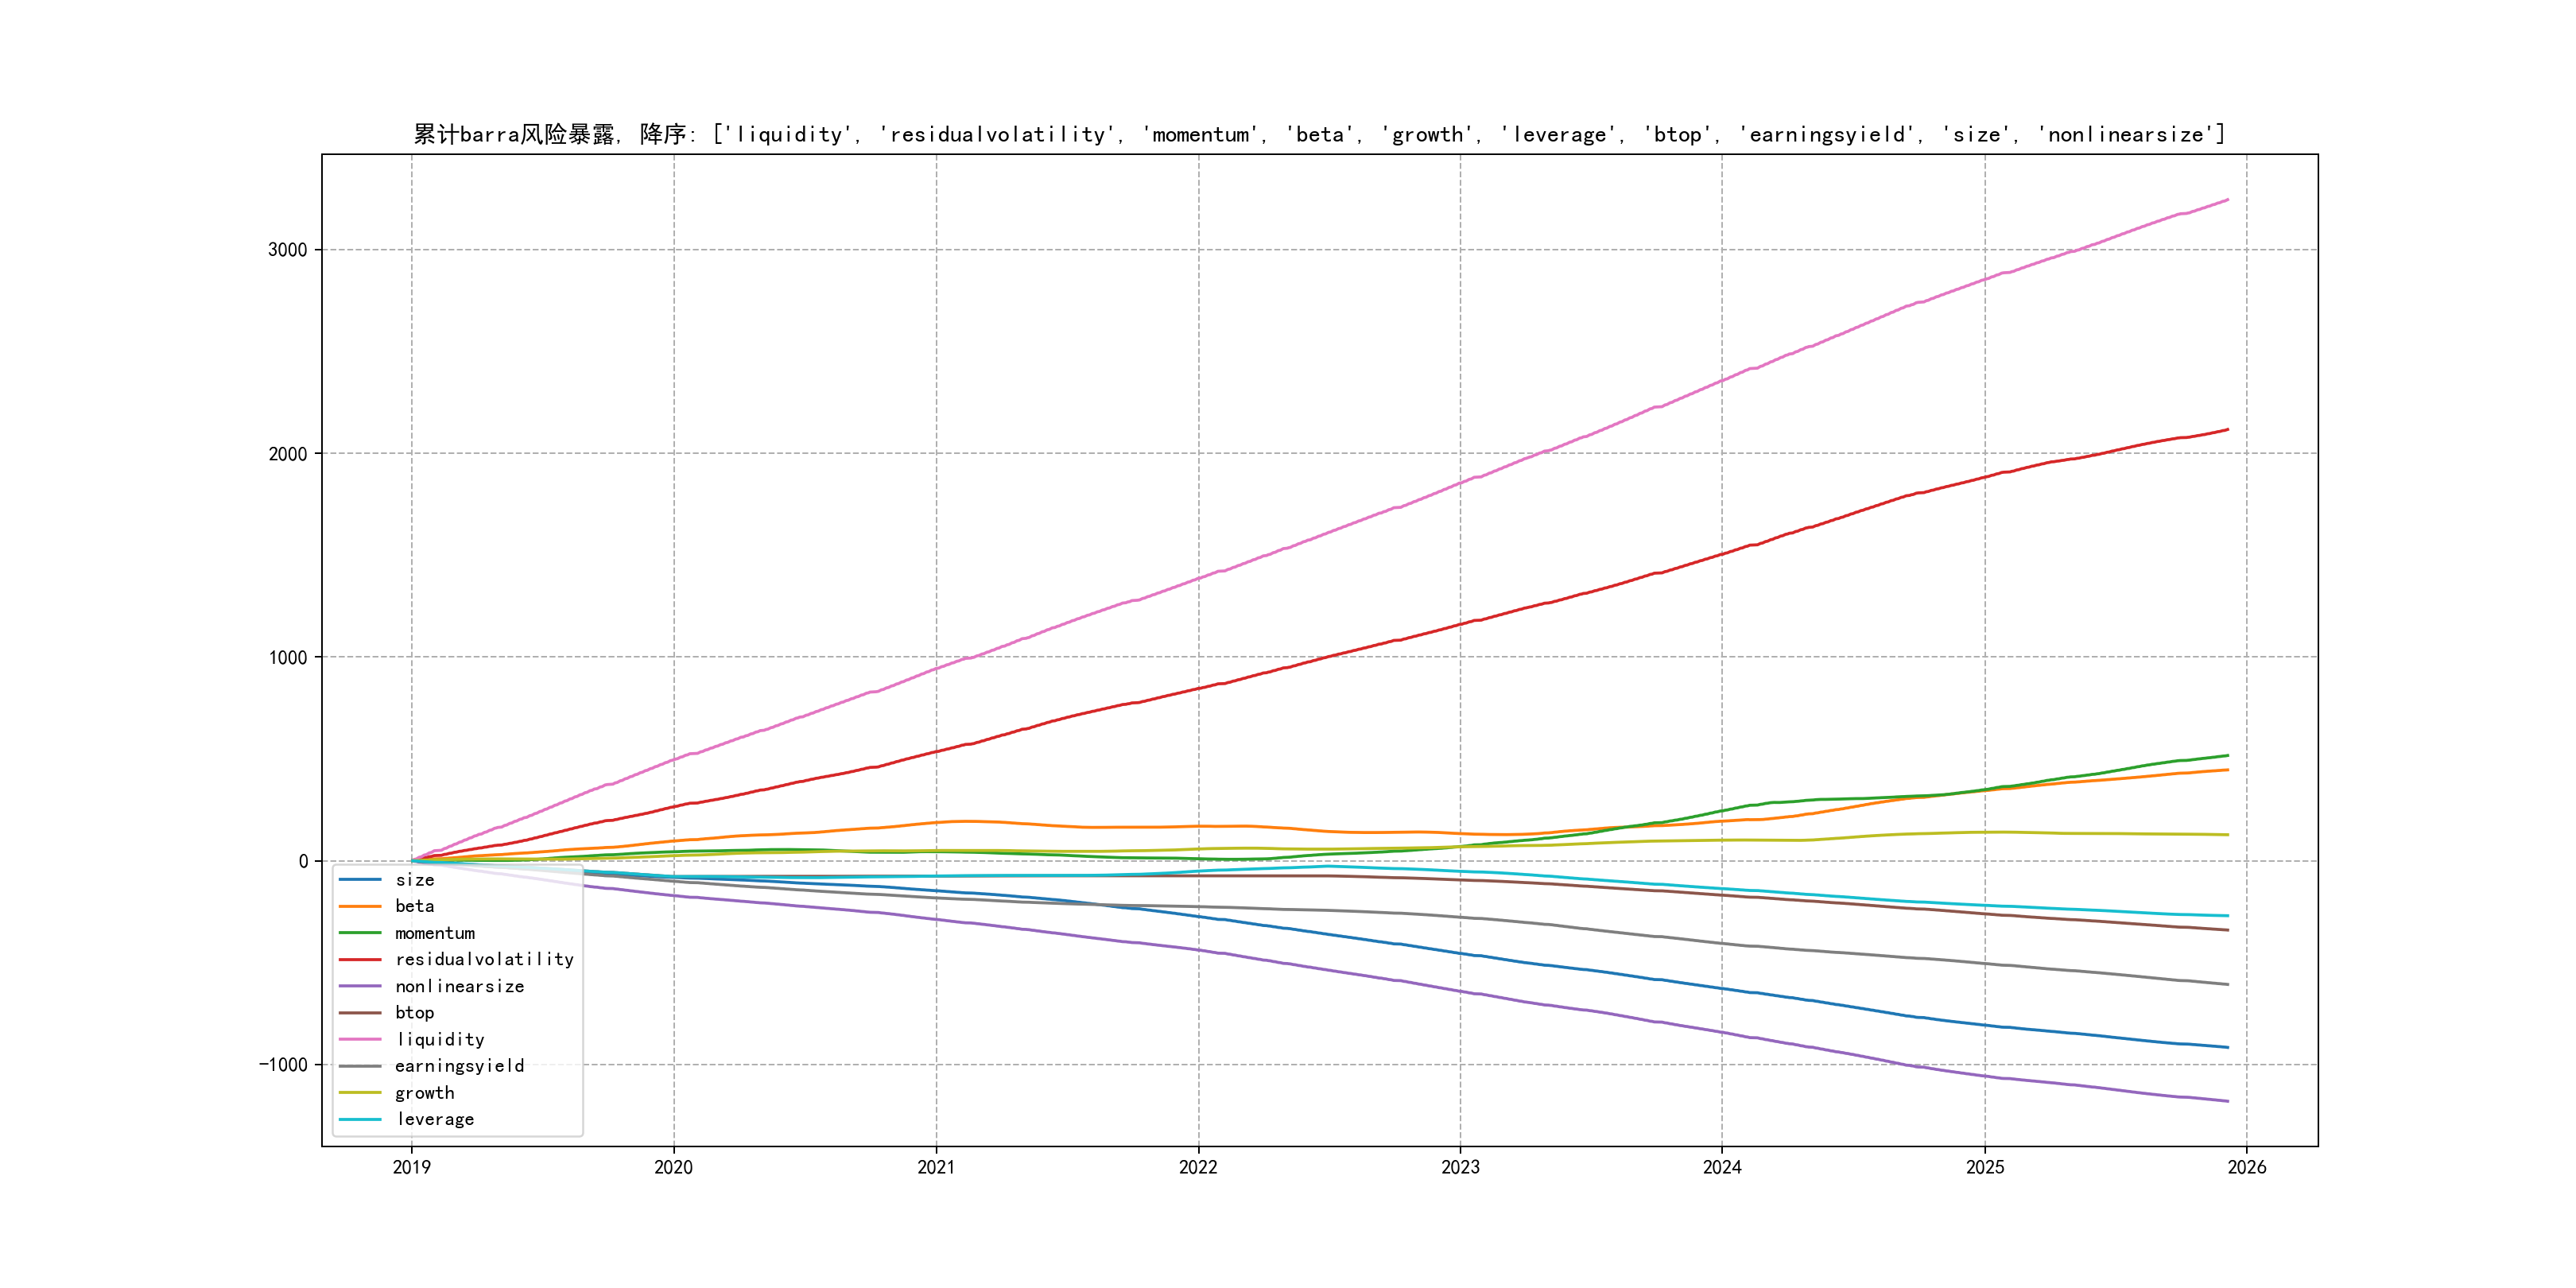This screenshot has height=1288, width=2576.
Task: Click the btop legend label
Action: pos(414,1013)
